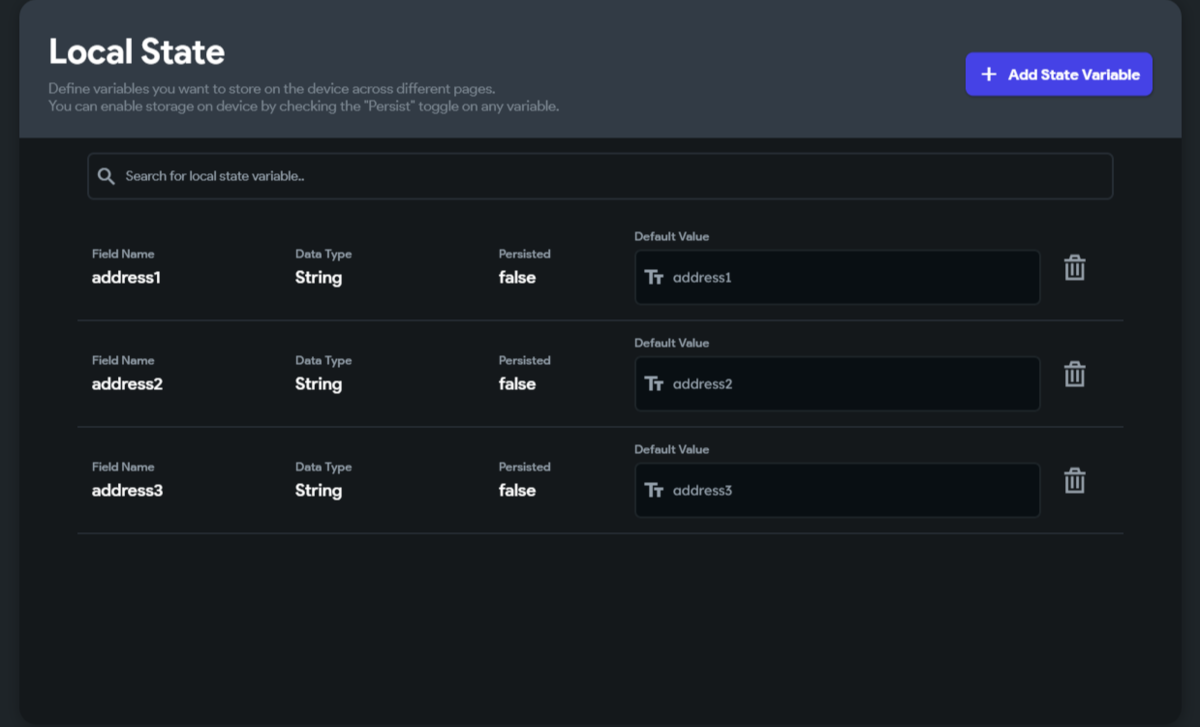Click the String data type for address3
1200x727 pixels.
point(318,491)
